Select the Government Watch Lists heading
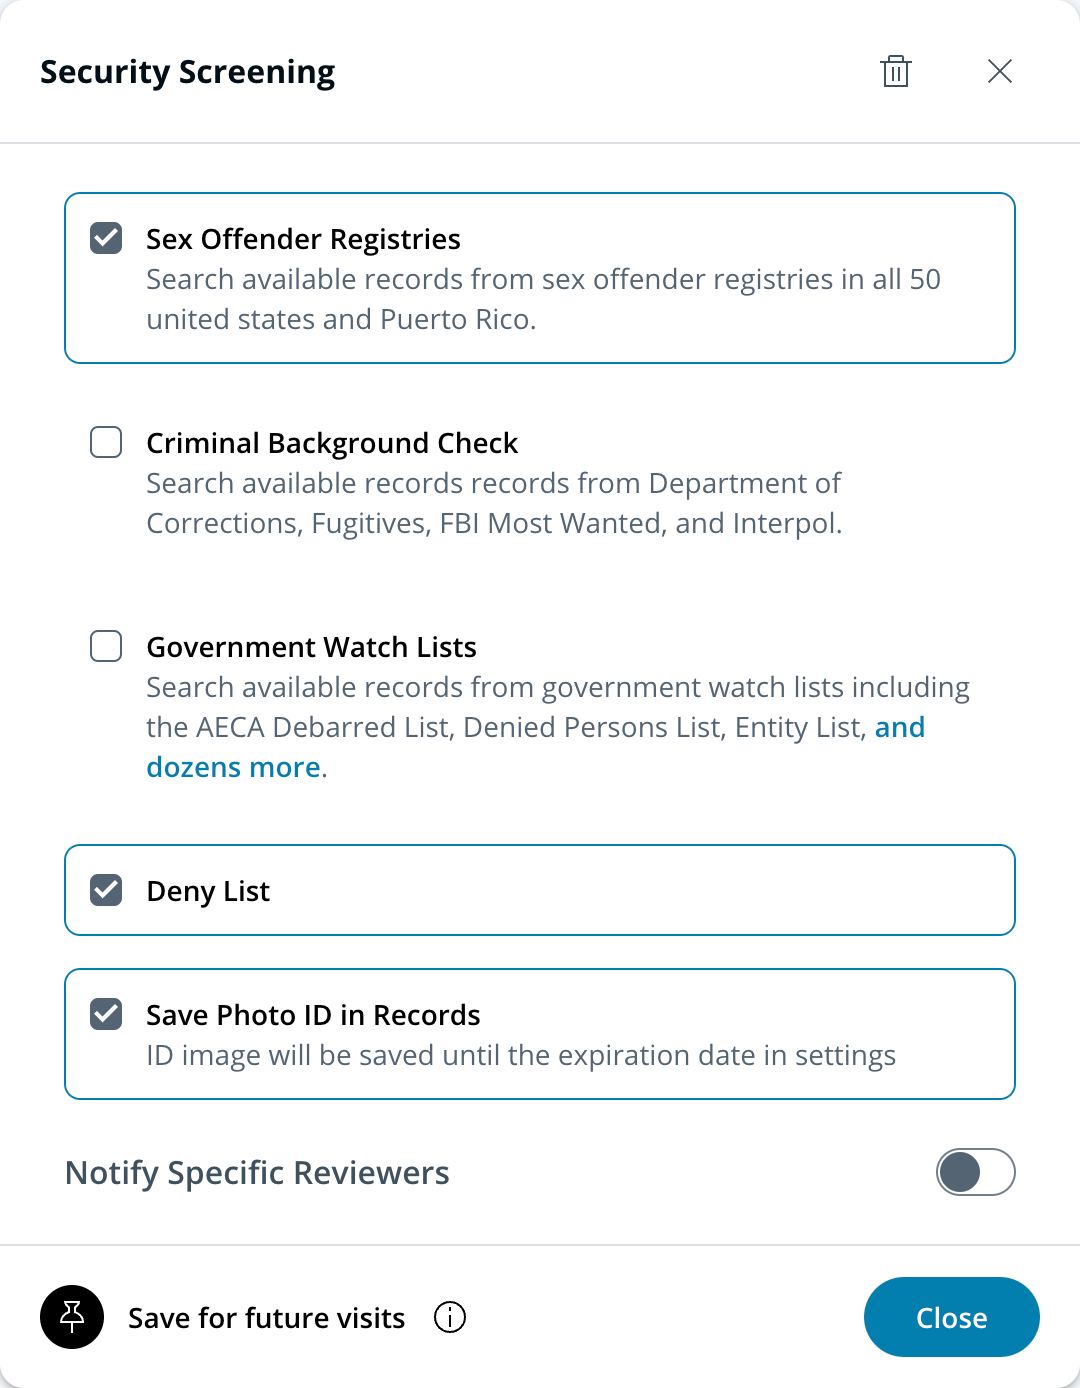Screen dimensions: 1080x1388 (x=311, y=647)
